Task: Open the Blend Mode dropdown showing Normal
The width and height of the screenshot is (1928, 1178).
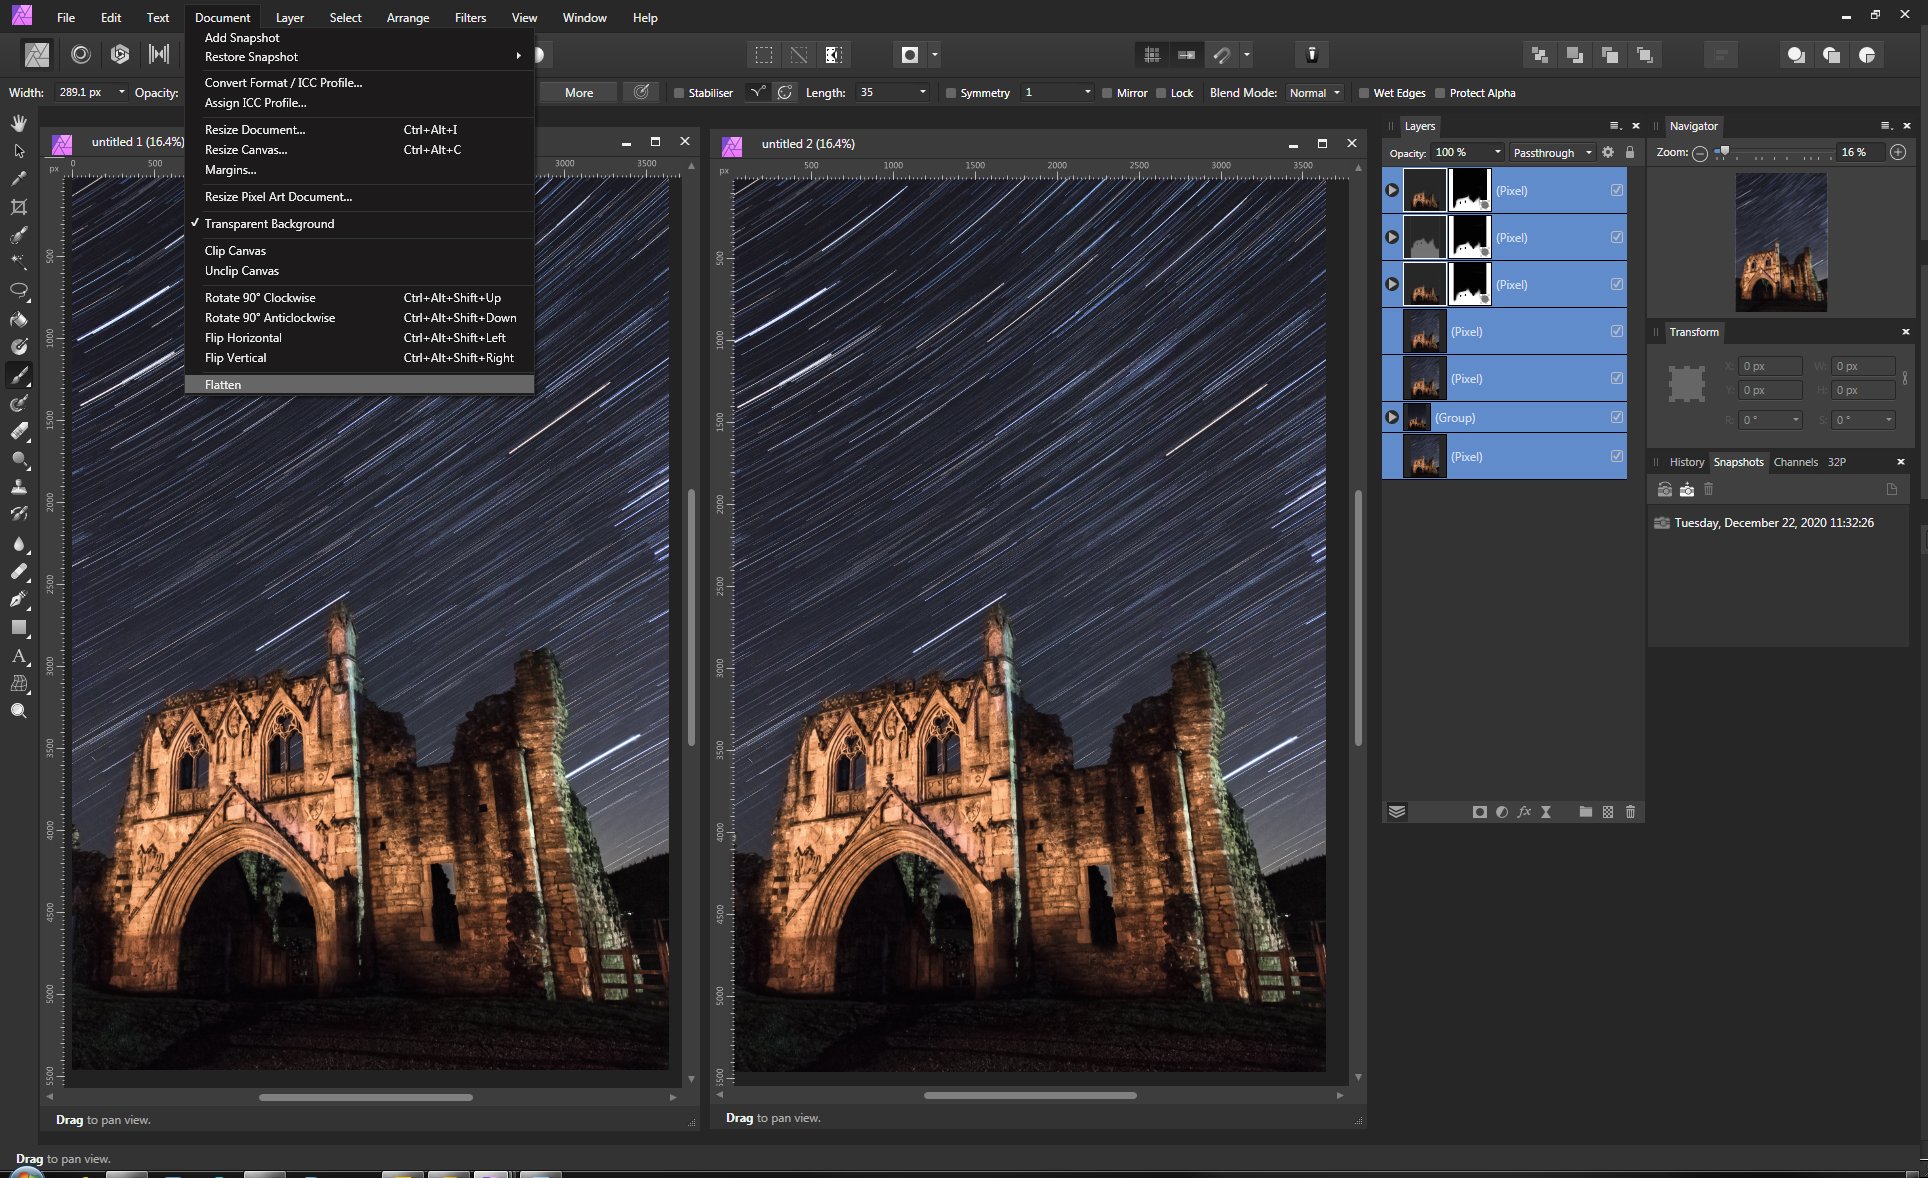Action: click(x=1314, y=92)
